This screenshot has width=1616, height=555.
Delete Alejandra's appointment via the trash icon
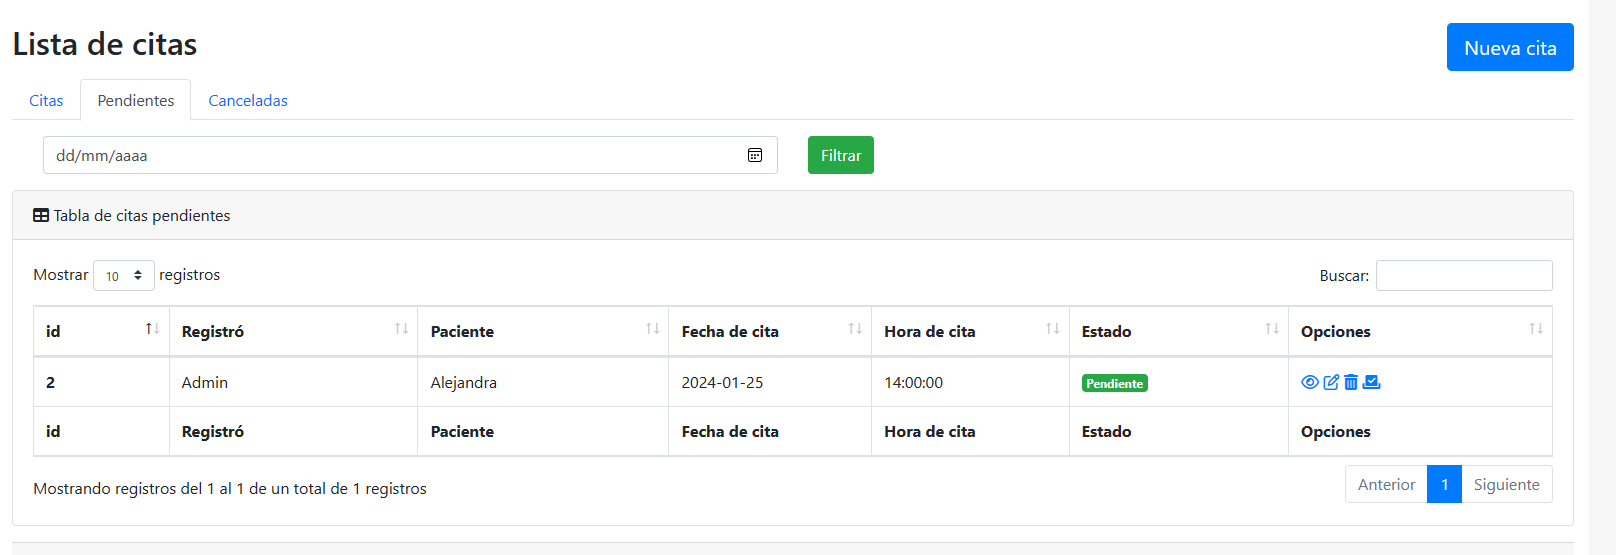click(x=1351, y=382)
